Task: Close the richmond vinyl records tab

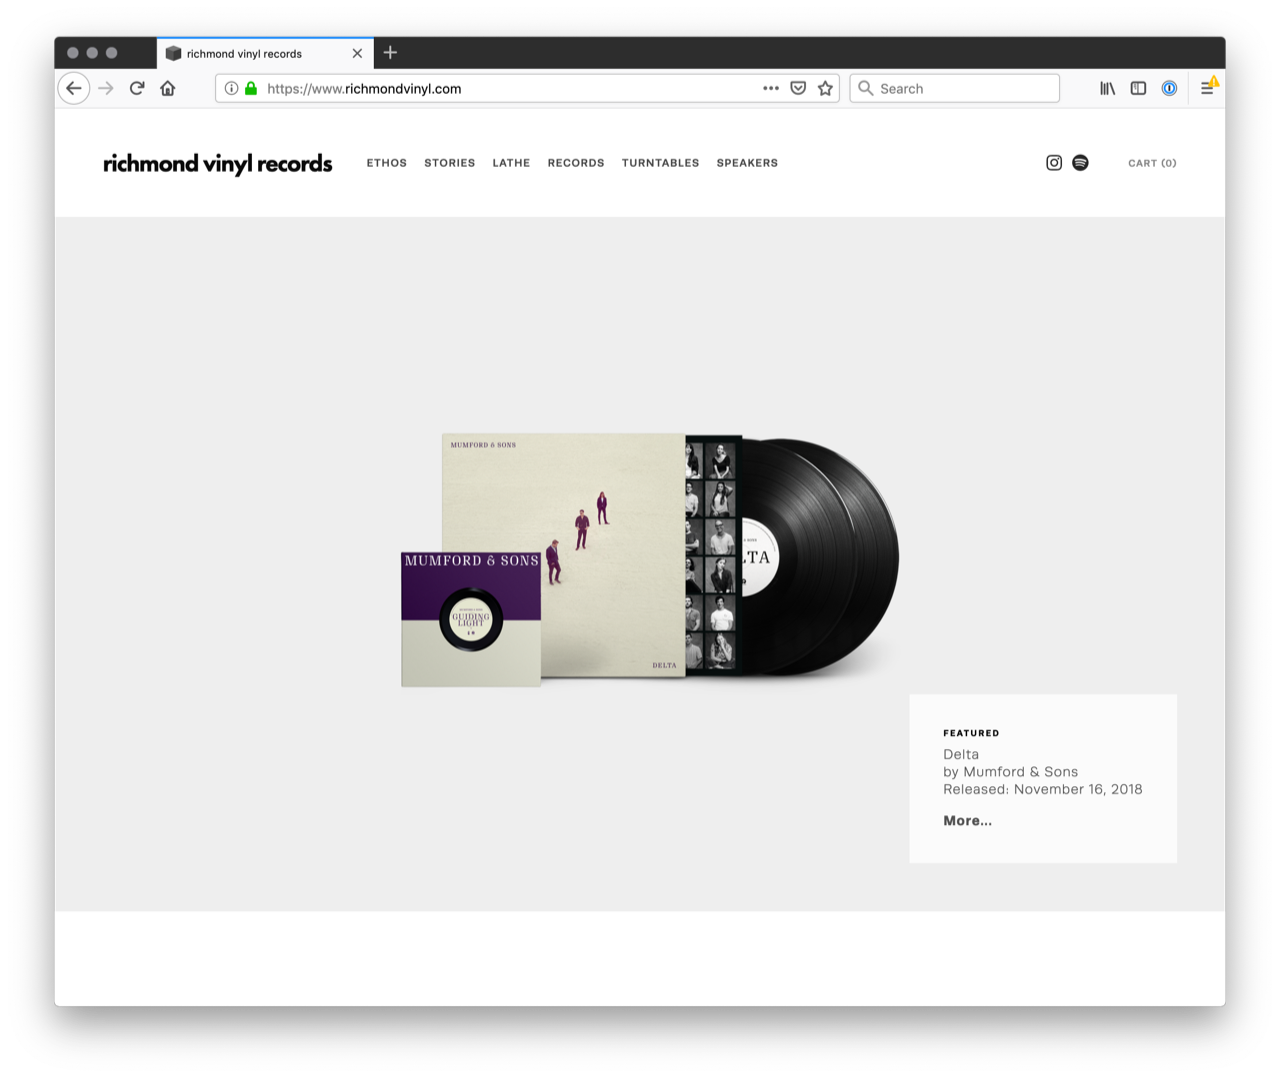Action: click(357, 53)
